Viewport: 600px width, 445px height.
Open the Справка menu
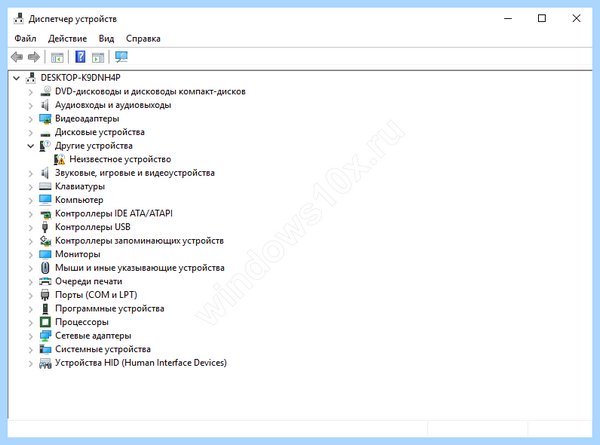(143, 39)
